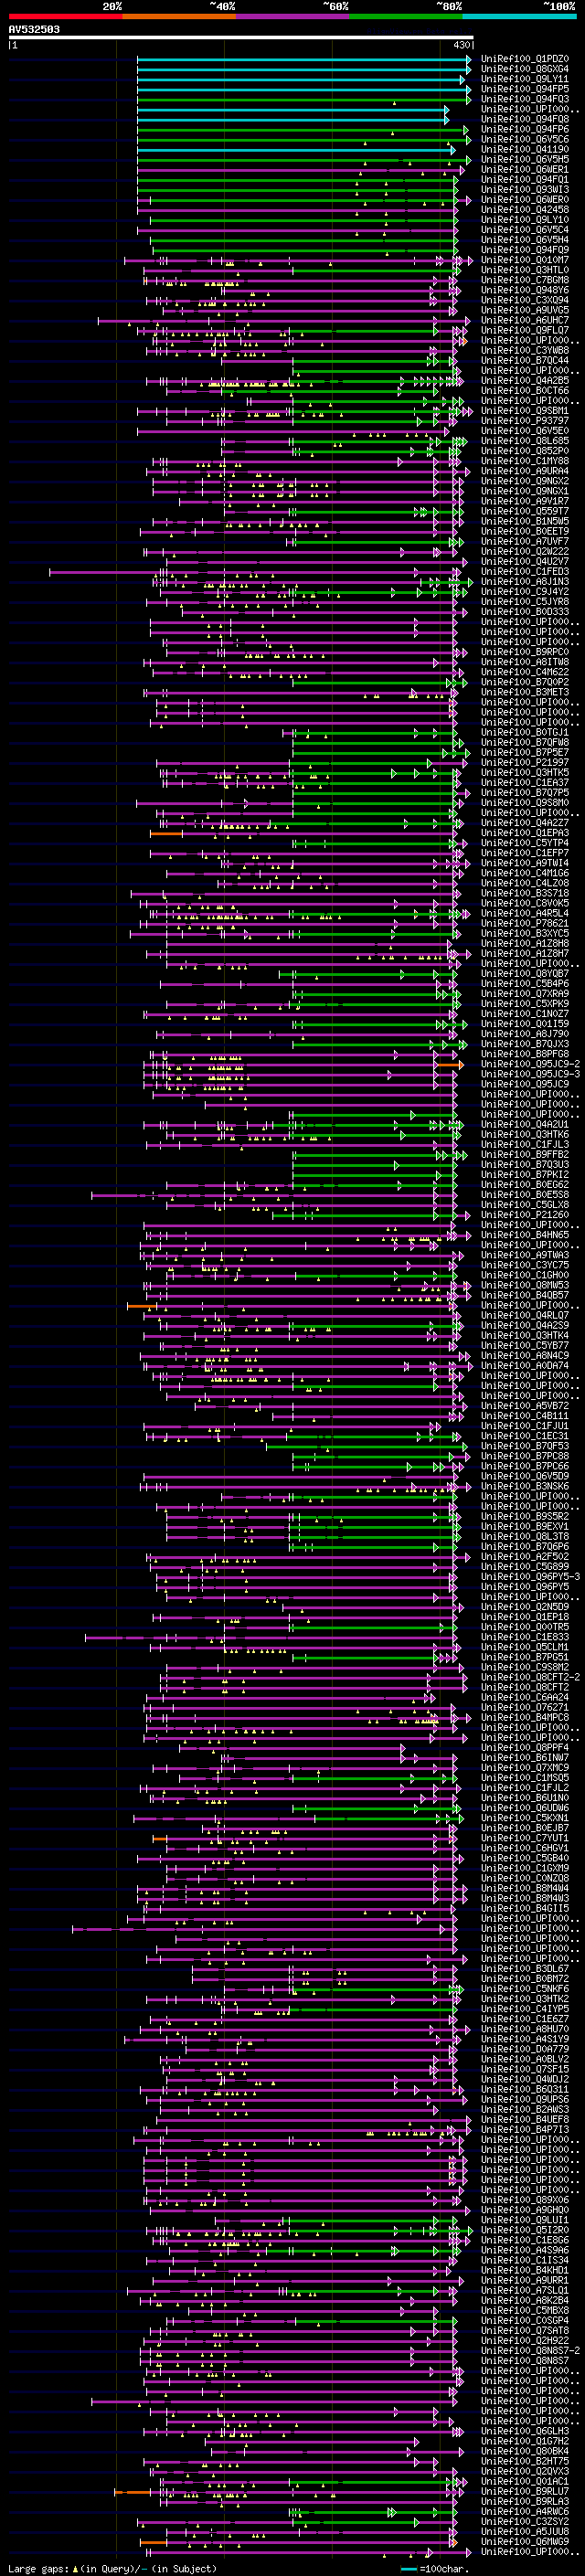Select the UniRef100_Q8N8S7-2 label
The height and width of the screenshot is (2576, 585).
[x=530, y=2351]
